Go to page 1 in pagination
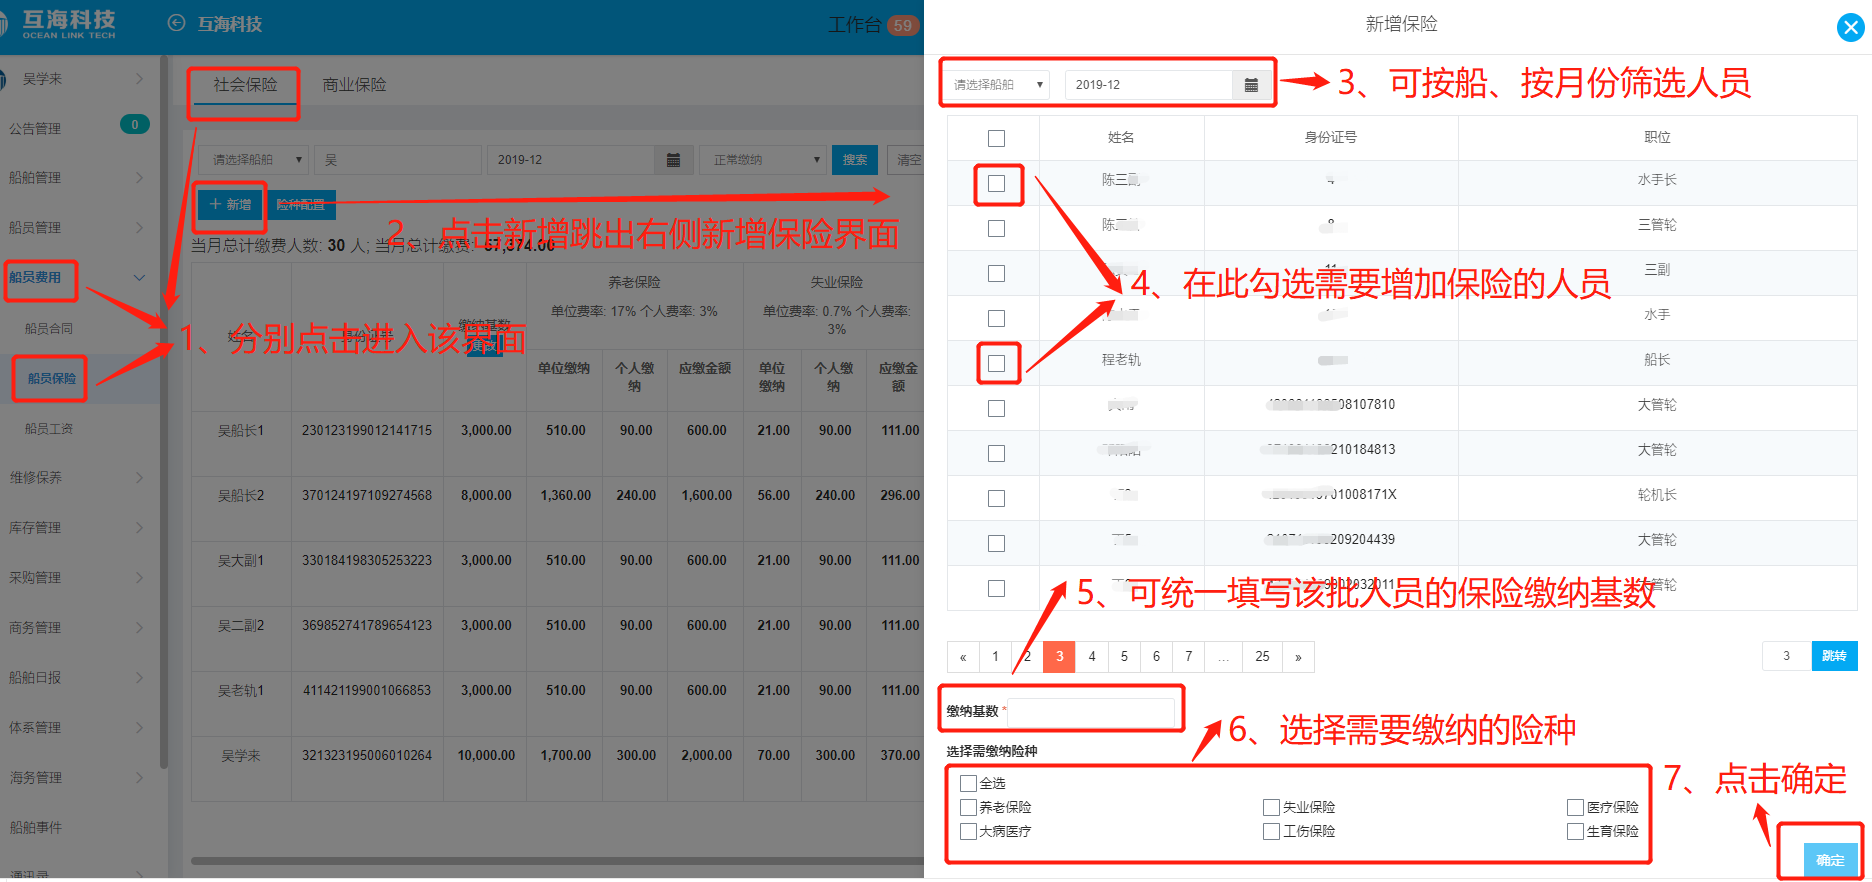 (995, 657)
